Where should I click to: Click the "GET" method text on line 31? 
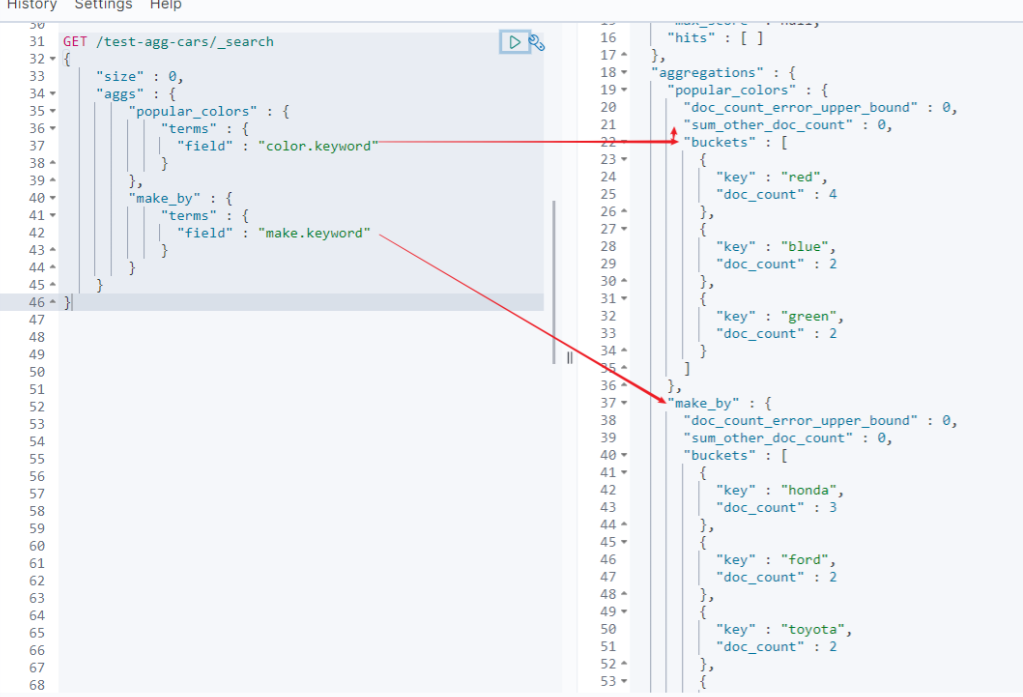coord(75,42)
